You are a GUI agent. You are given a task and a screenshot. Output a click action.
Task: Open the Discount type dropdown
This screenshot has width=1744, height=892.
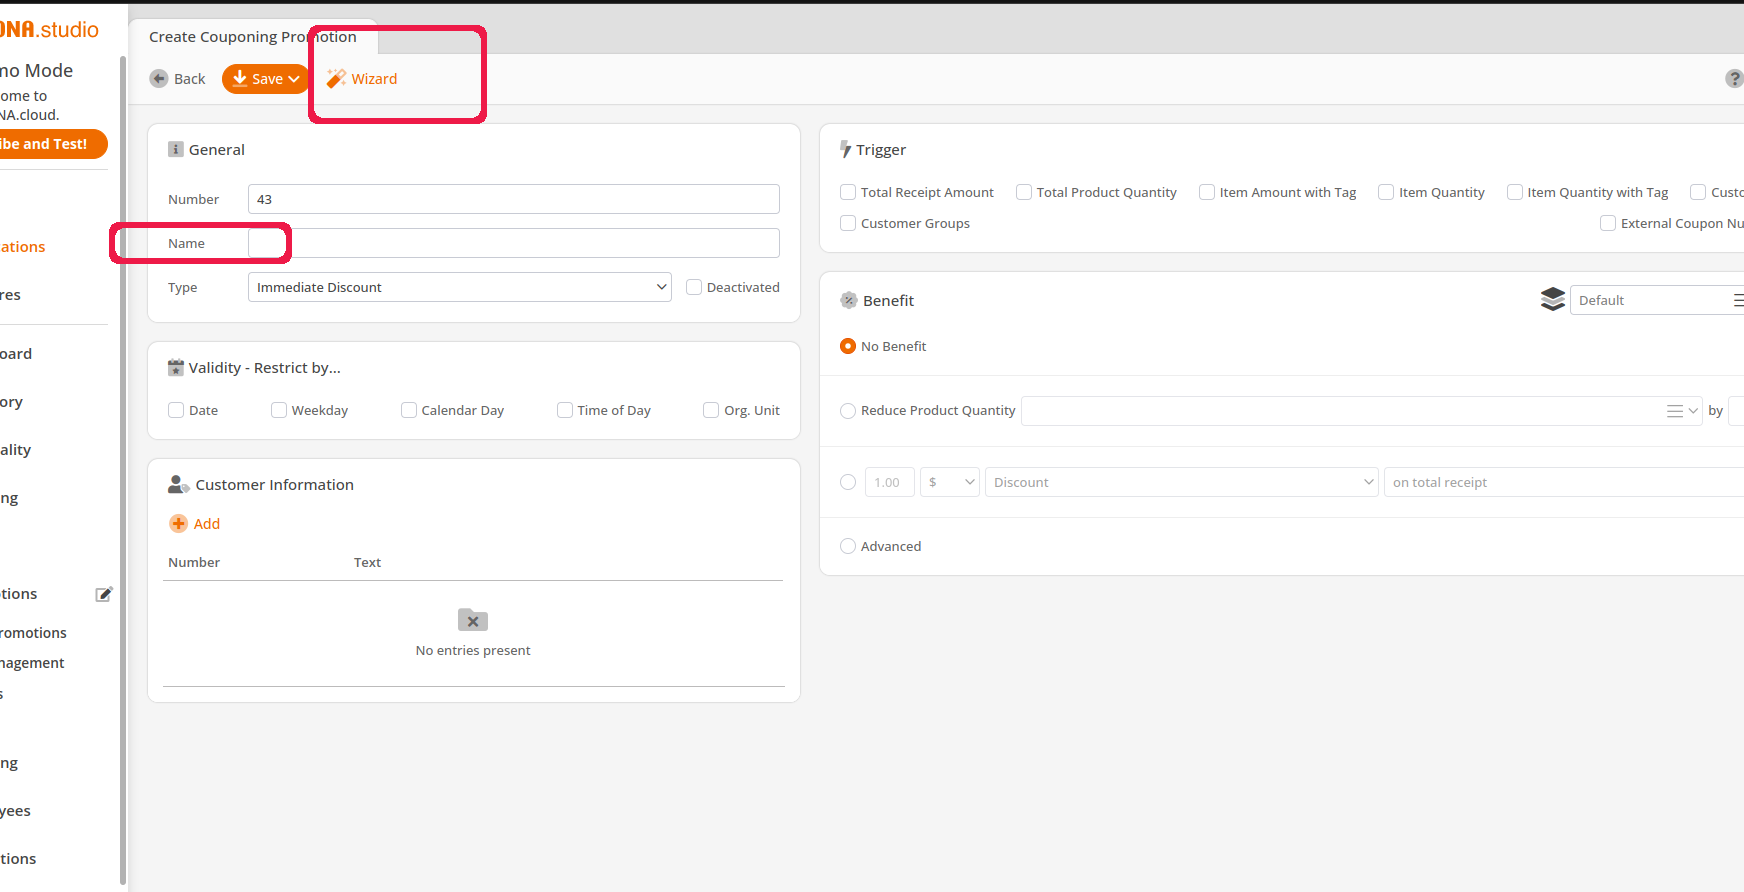(1181, 483)
